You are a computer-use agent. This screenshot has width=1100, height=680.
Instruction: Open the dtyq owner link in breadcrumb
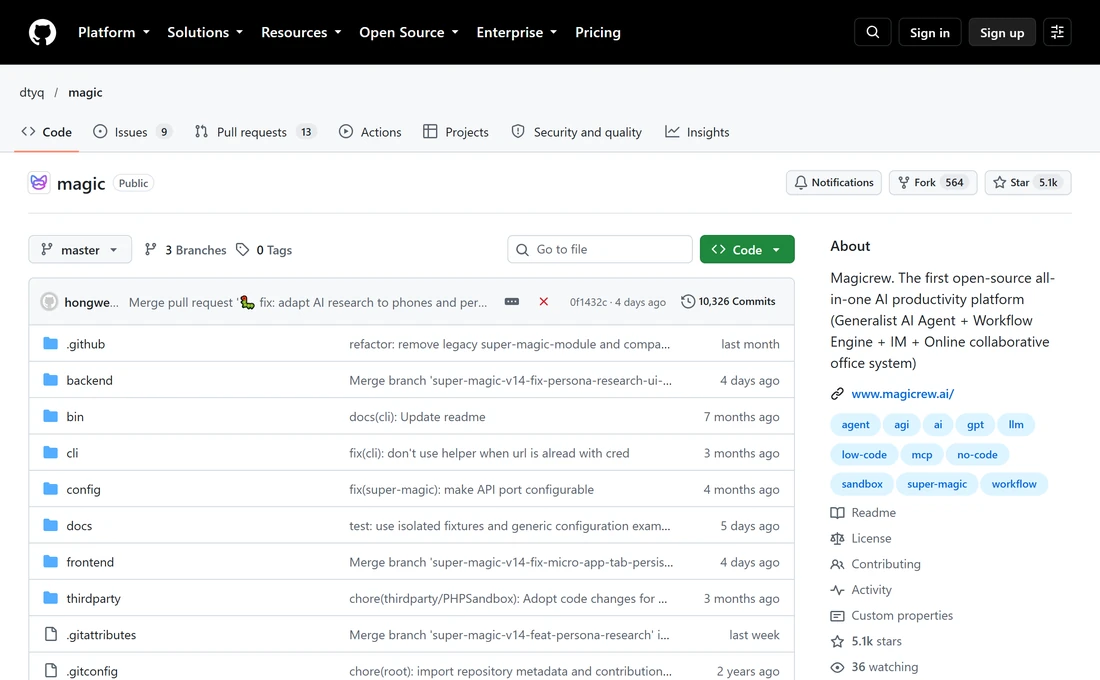click(32, 93)
